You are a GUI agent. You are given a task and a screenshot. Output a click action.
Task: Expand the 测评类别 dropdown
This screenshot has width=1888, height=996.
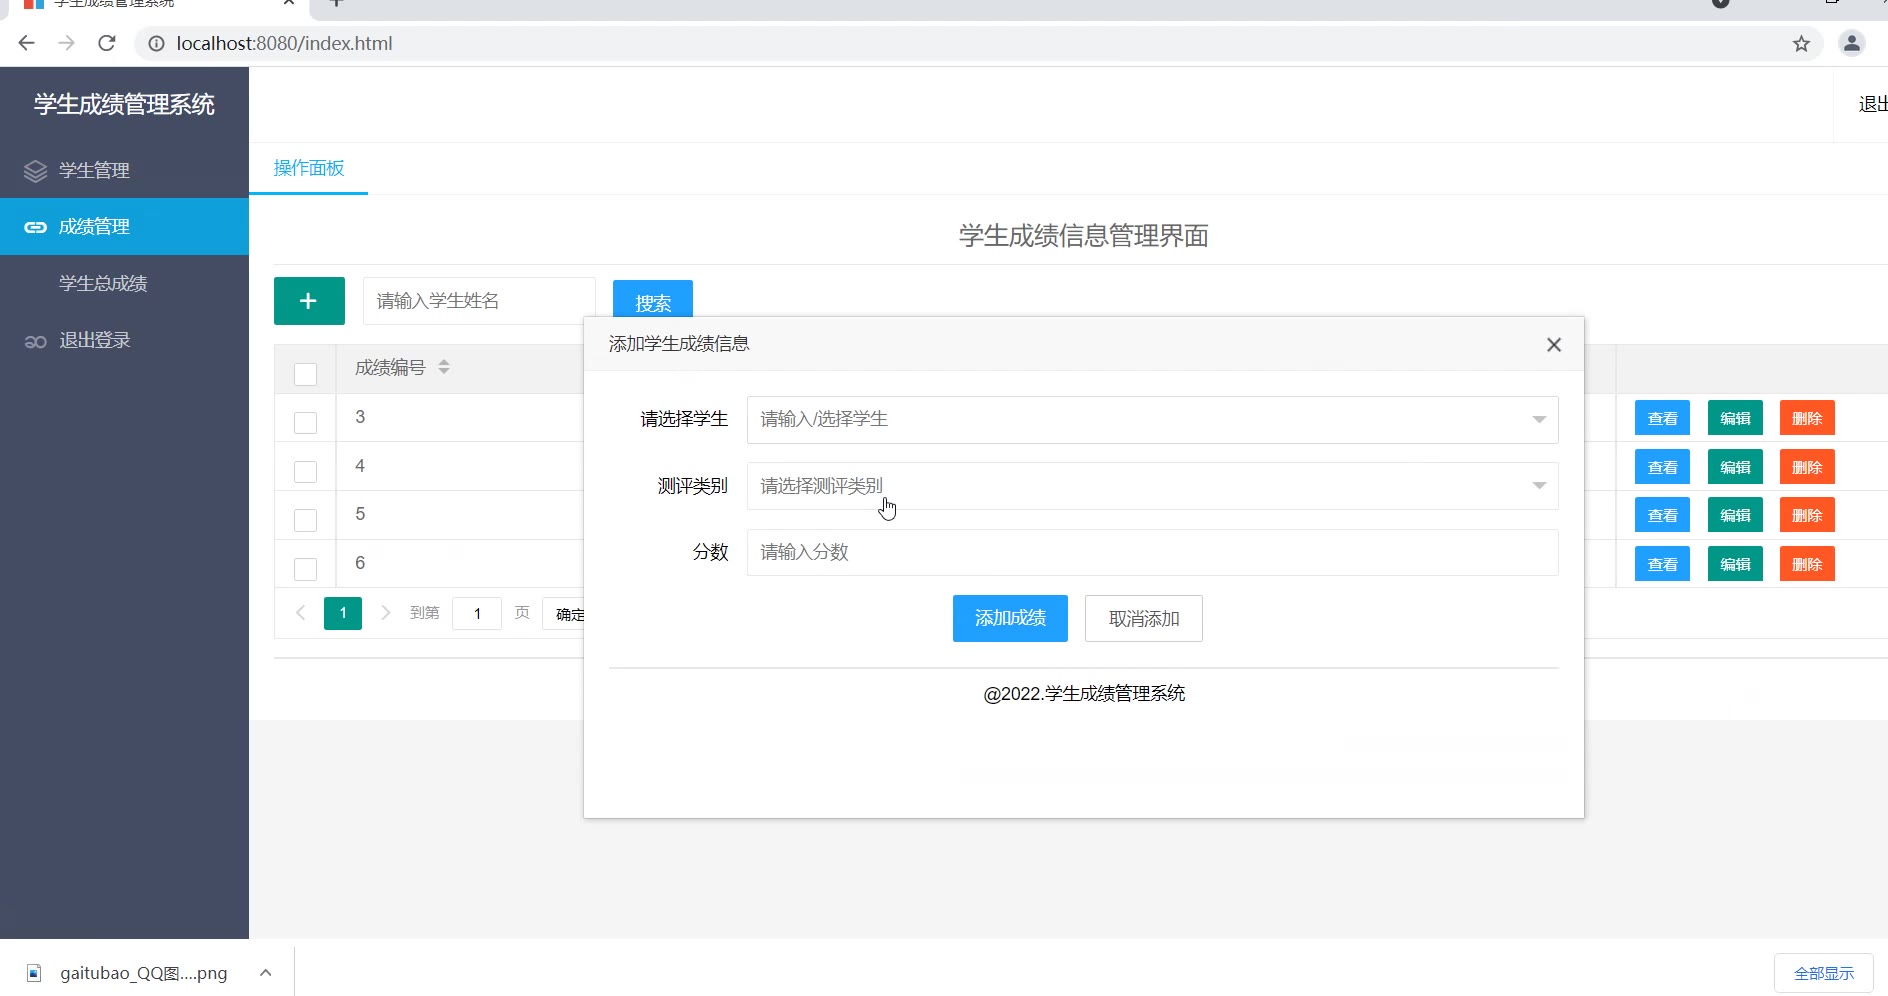pos(1151,486)
